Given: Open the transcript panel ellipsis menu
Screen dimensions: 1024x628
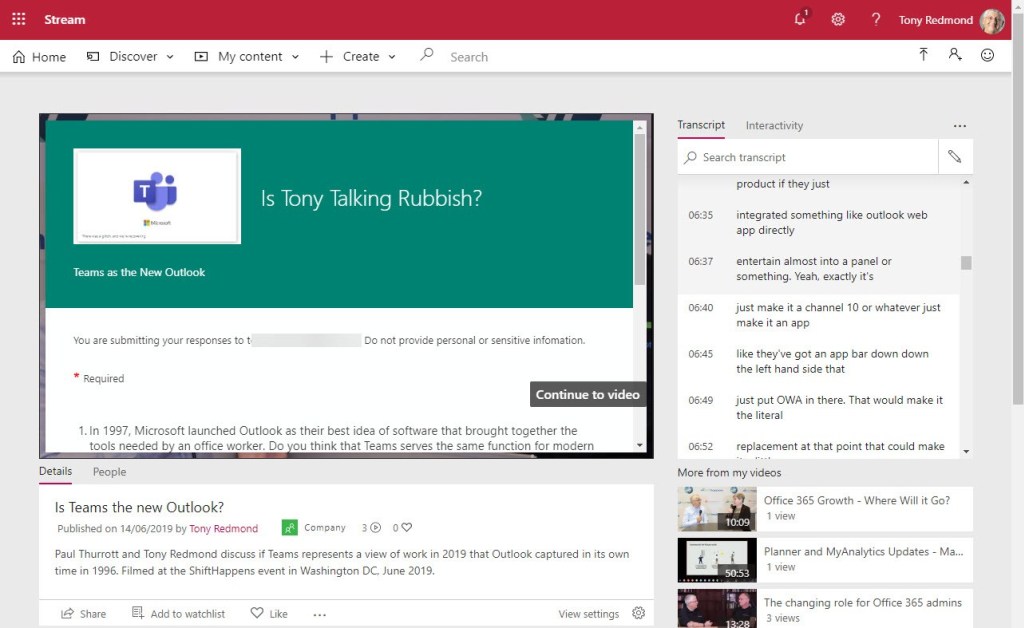Looking at the screenshot, I should pos(959,125).
